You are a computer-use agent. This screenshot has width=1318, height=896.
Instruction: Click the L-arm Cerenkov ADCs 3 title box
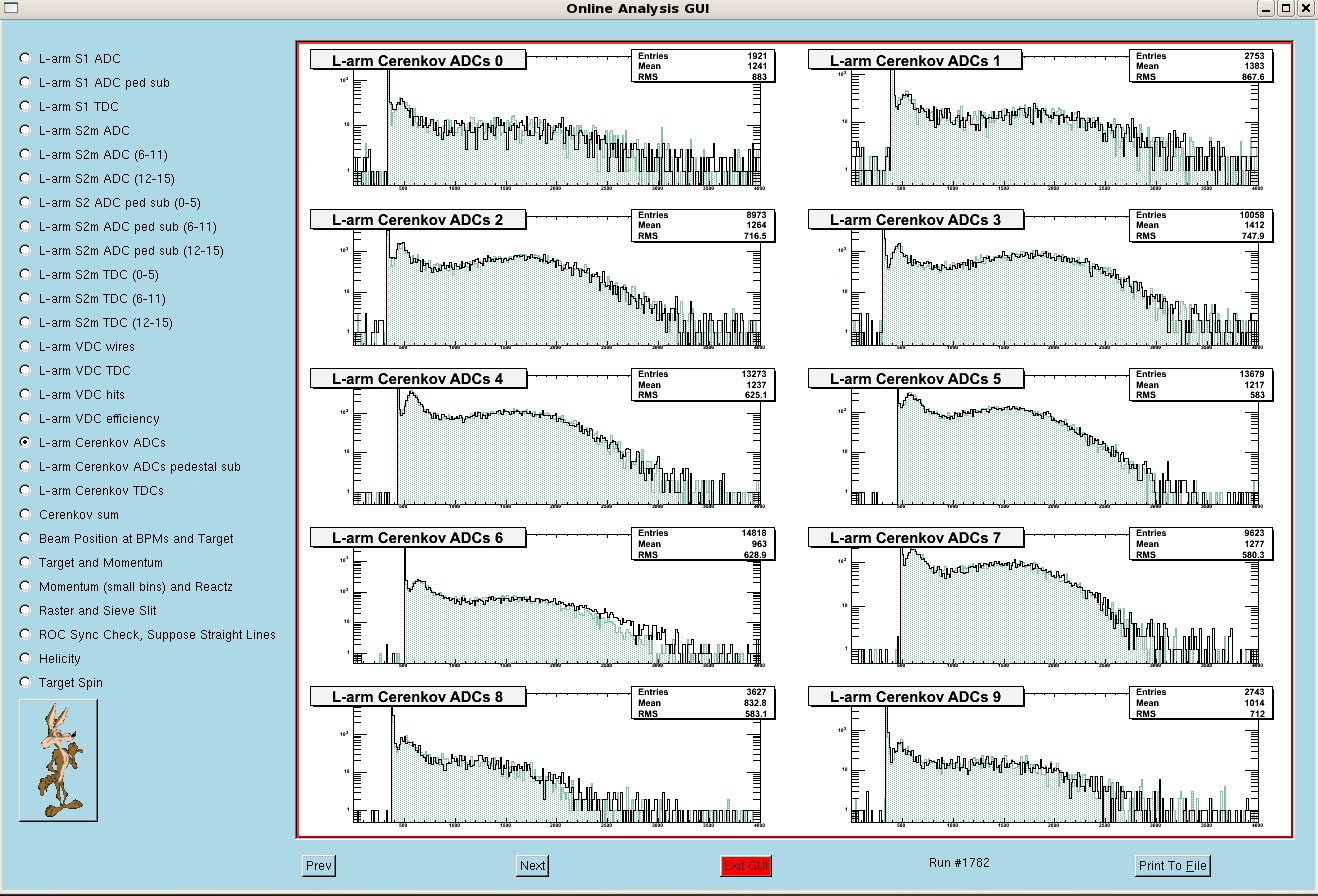[x=915, y=220]
